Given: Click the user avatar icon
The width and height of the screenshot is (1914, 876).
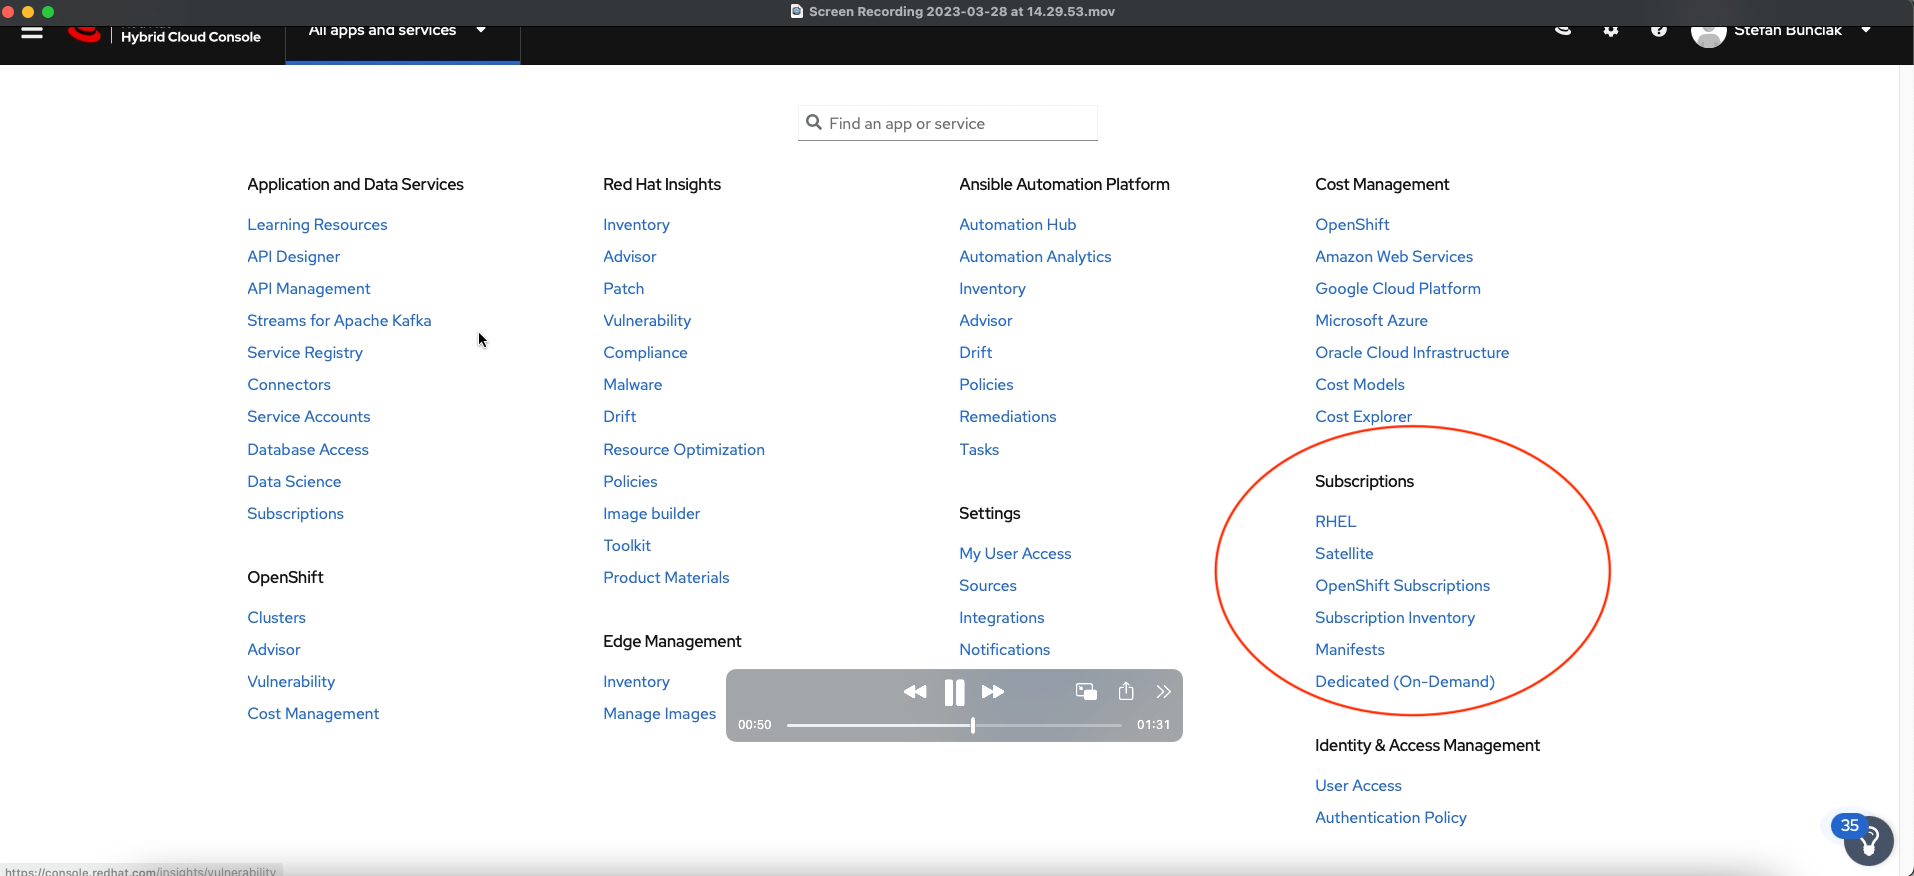Looking at the screenshot, I should [x=1708, y=35].
